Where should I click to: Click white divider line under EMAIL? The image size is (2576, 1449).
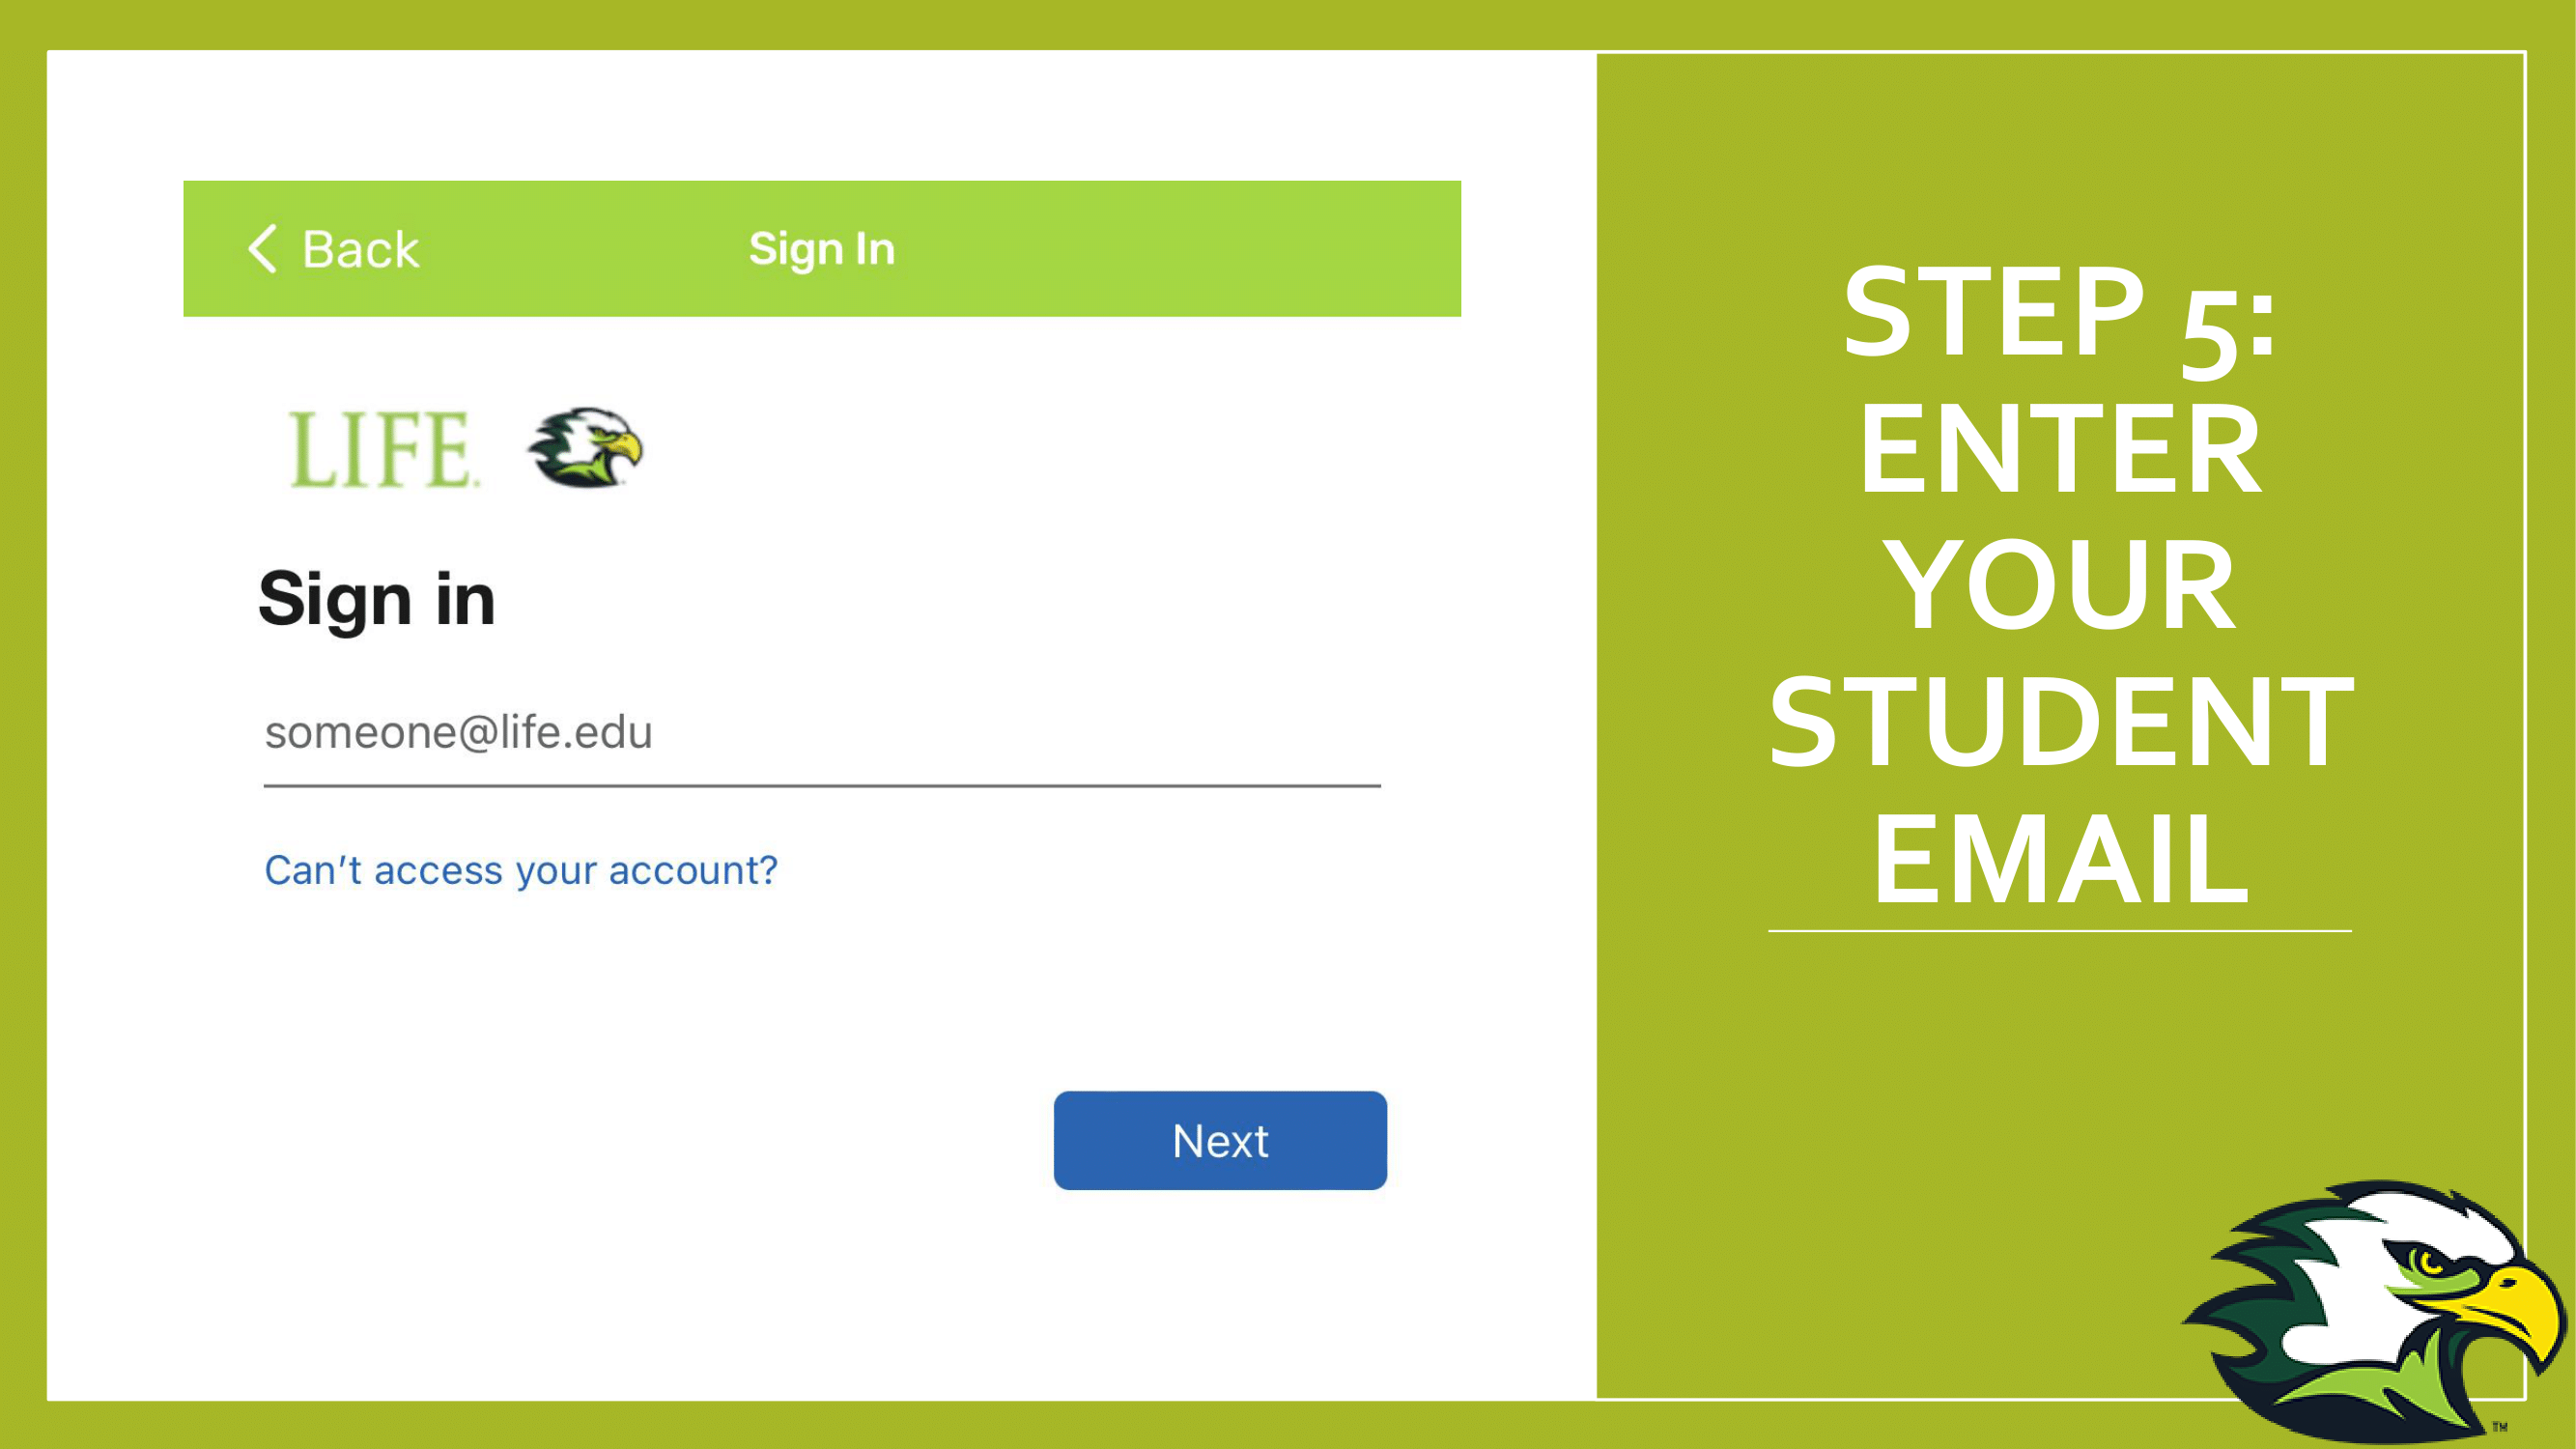click(2060, 931)
